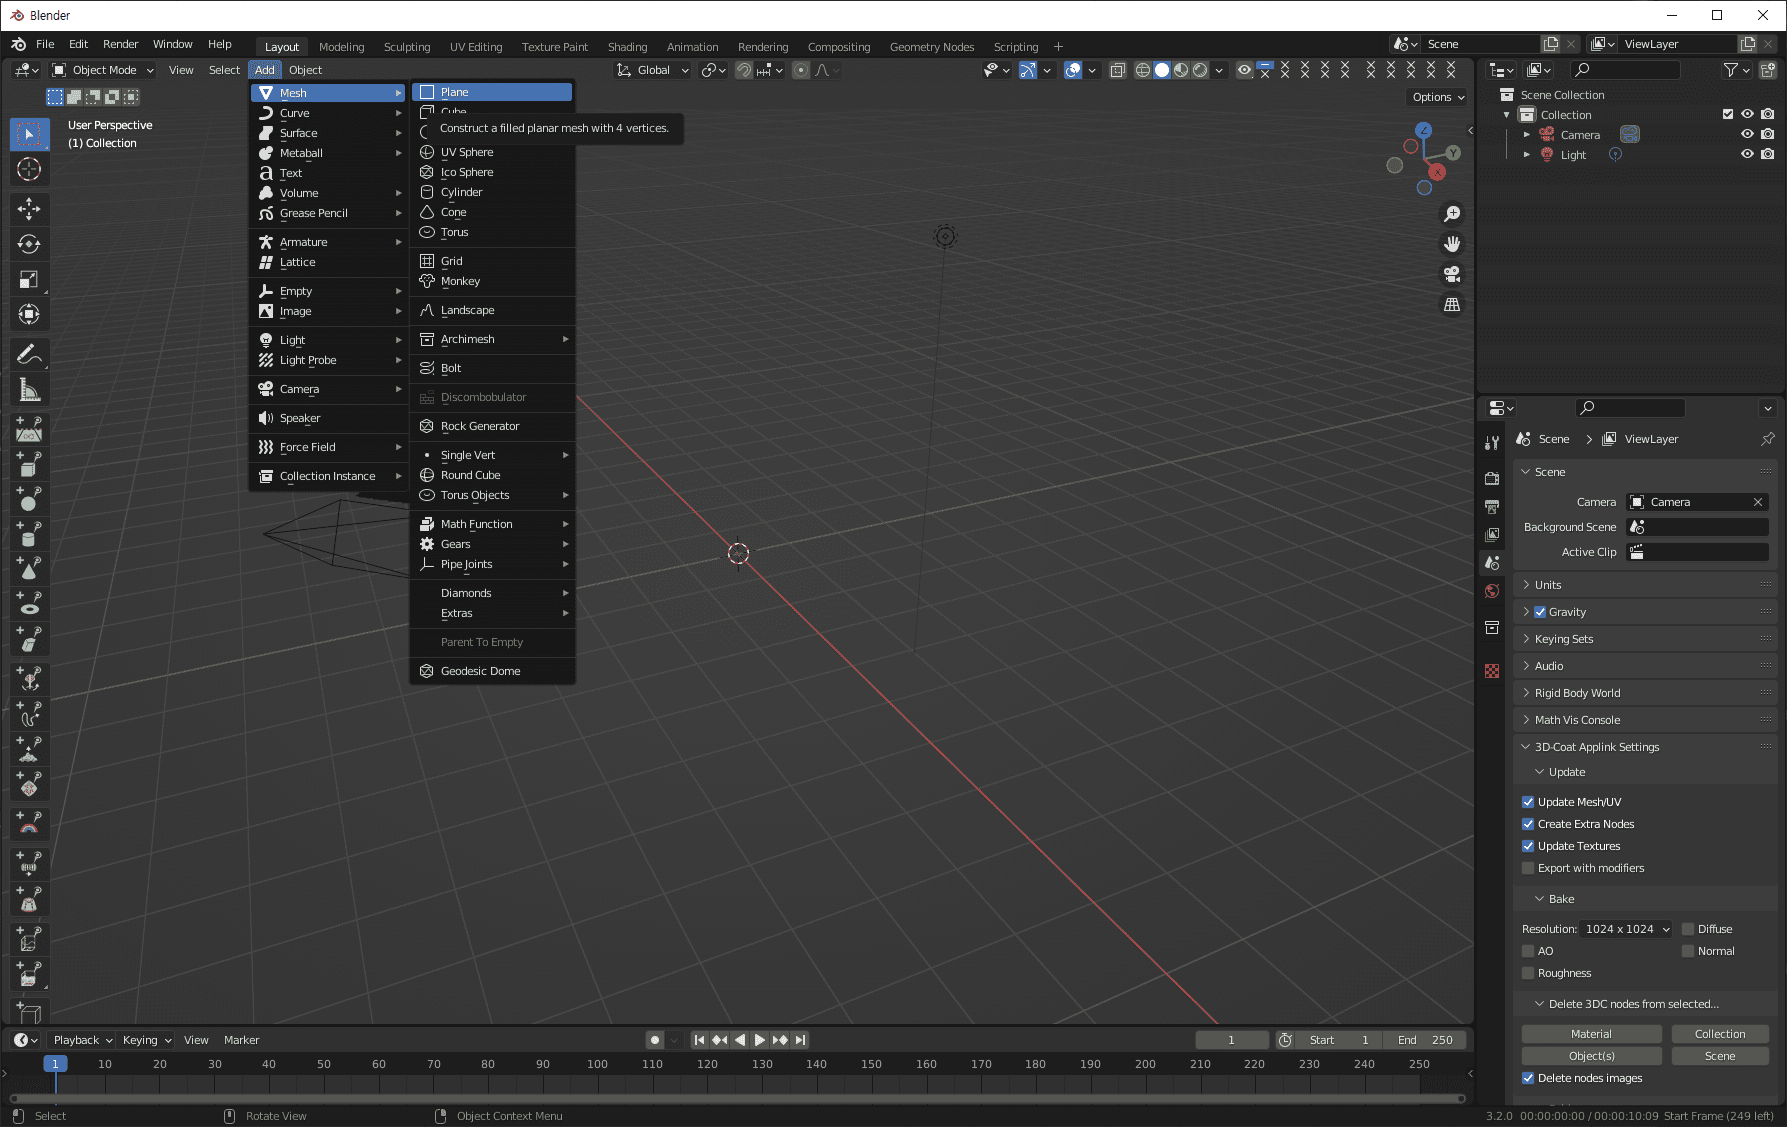Viewport: 1787px width, 1127px height.
Task: Switch to the Sculpting workspace tab
Action: tap(407, 47)
